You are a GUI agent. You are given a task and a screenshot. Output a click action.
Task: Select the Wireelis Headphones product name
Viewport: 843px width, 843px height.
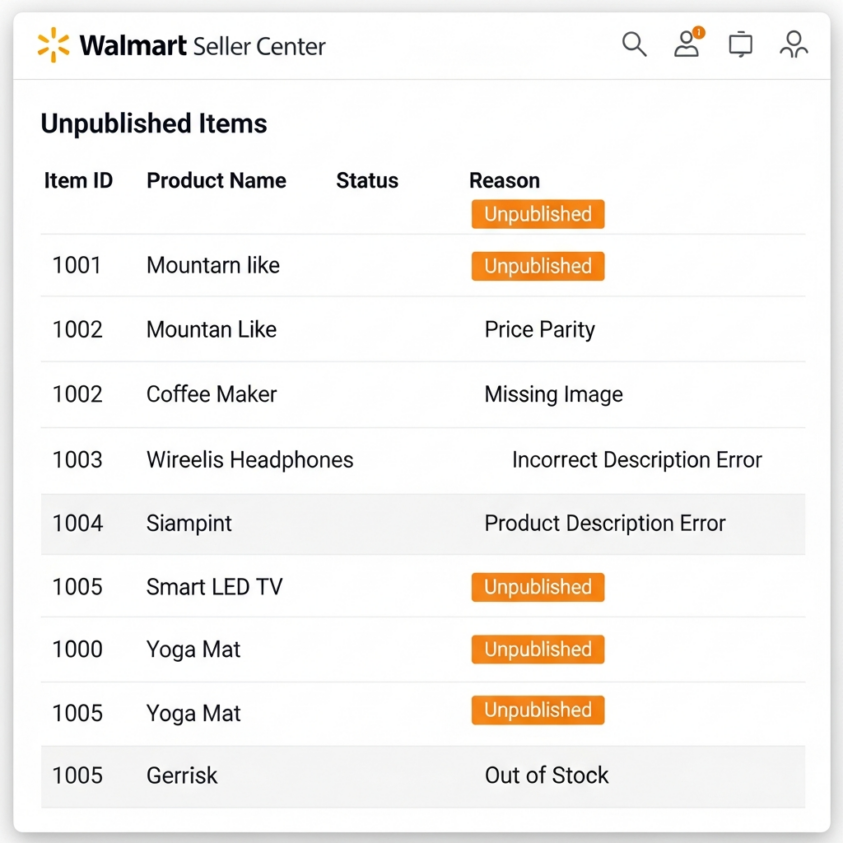(x=250, y=460)
